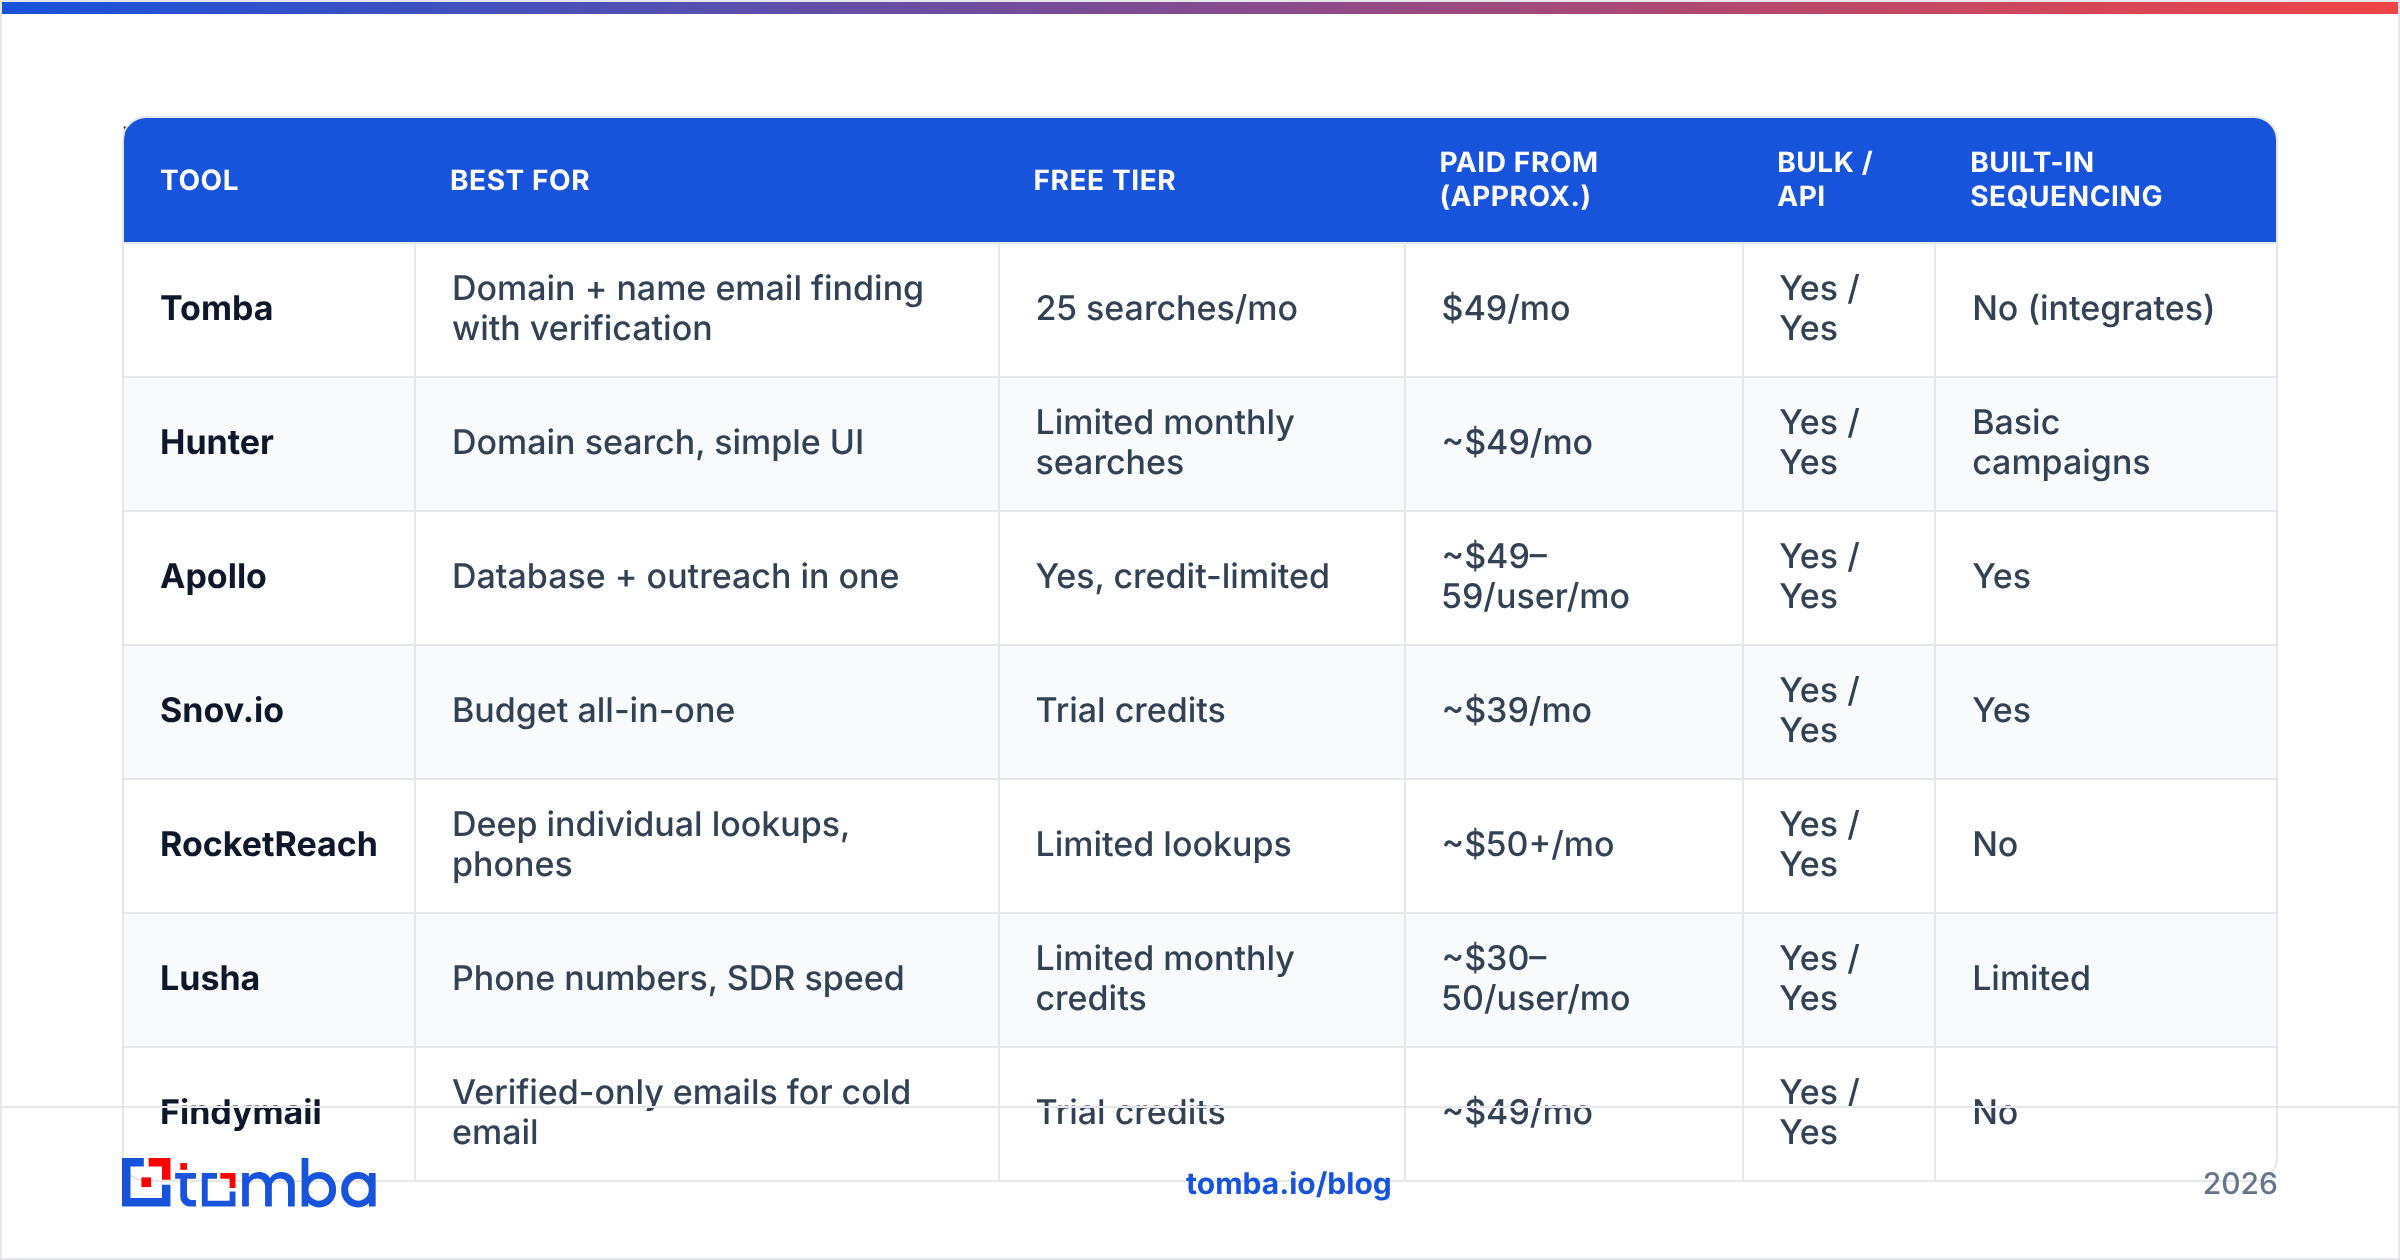Select the Snov.io tool name
2400x1260 pixels.
click(222, 710)
